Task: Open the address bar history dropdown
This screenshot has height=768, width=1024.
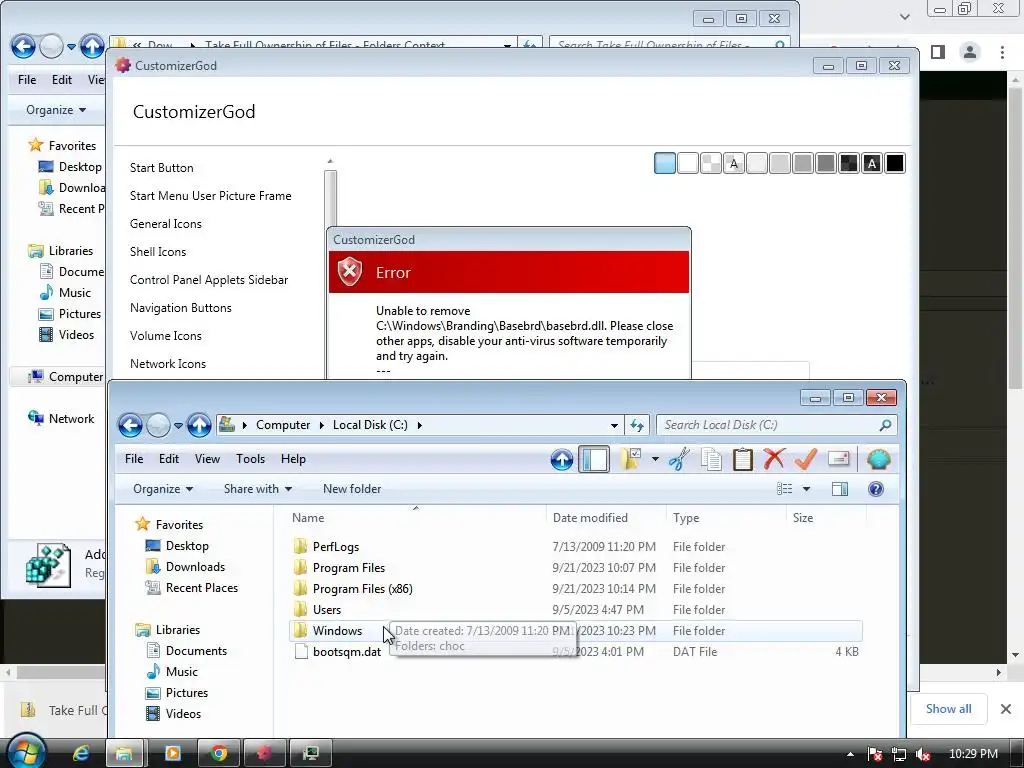Action: tap(614, 425)
